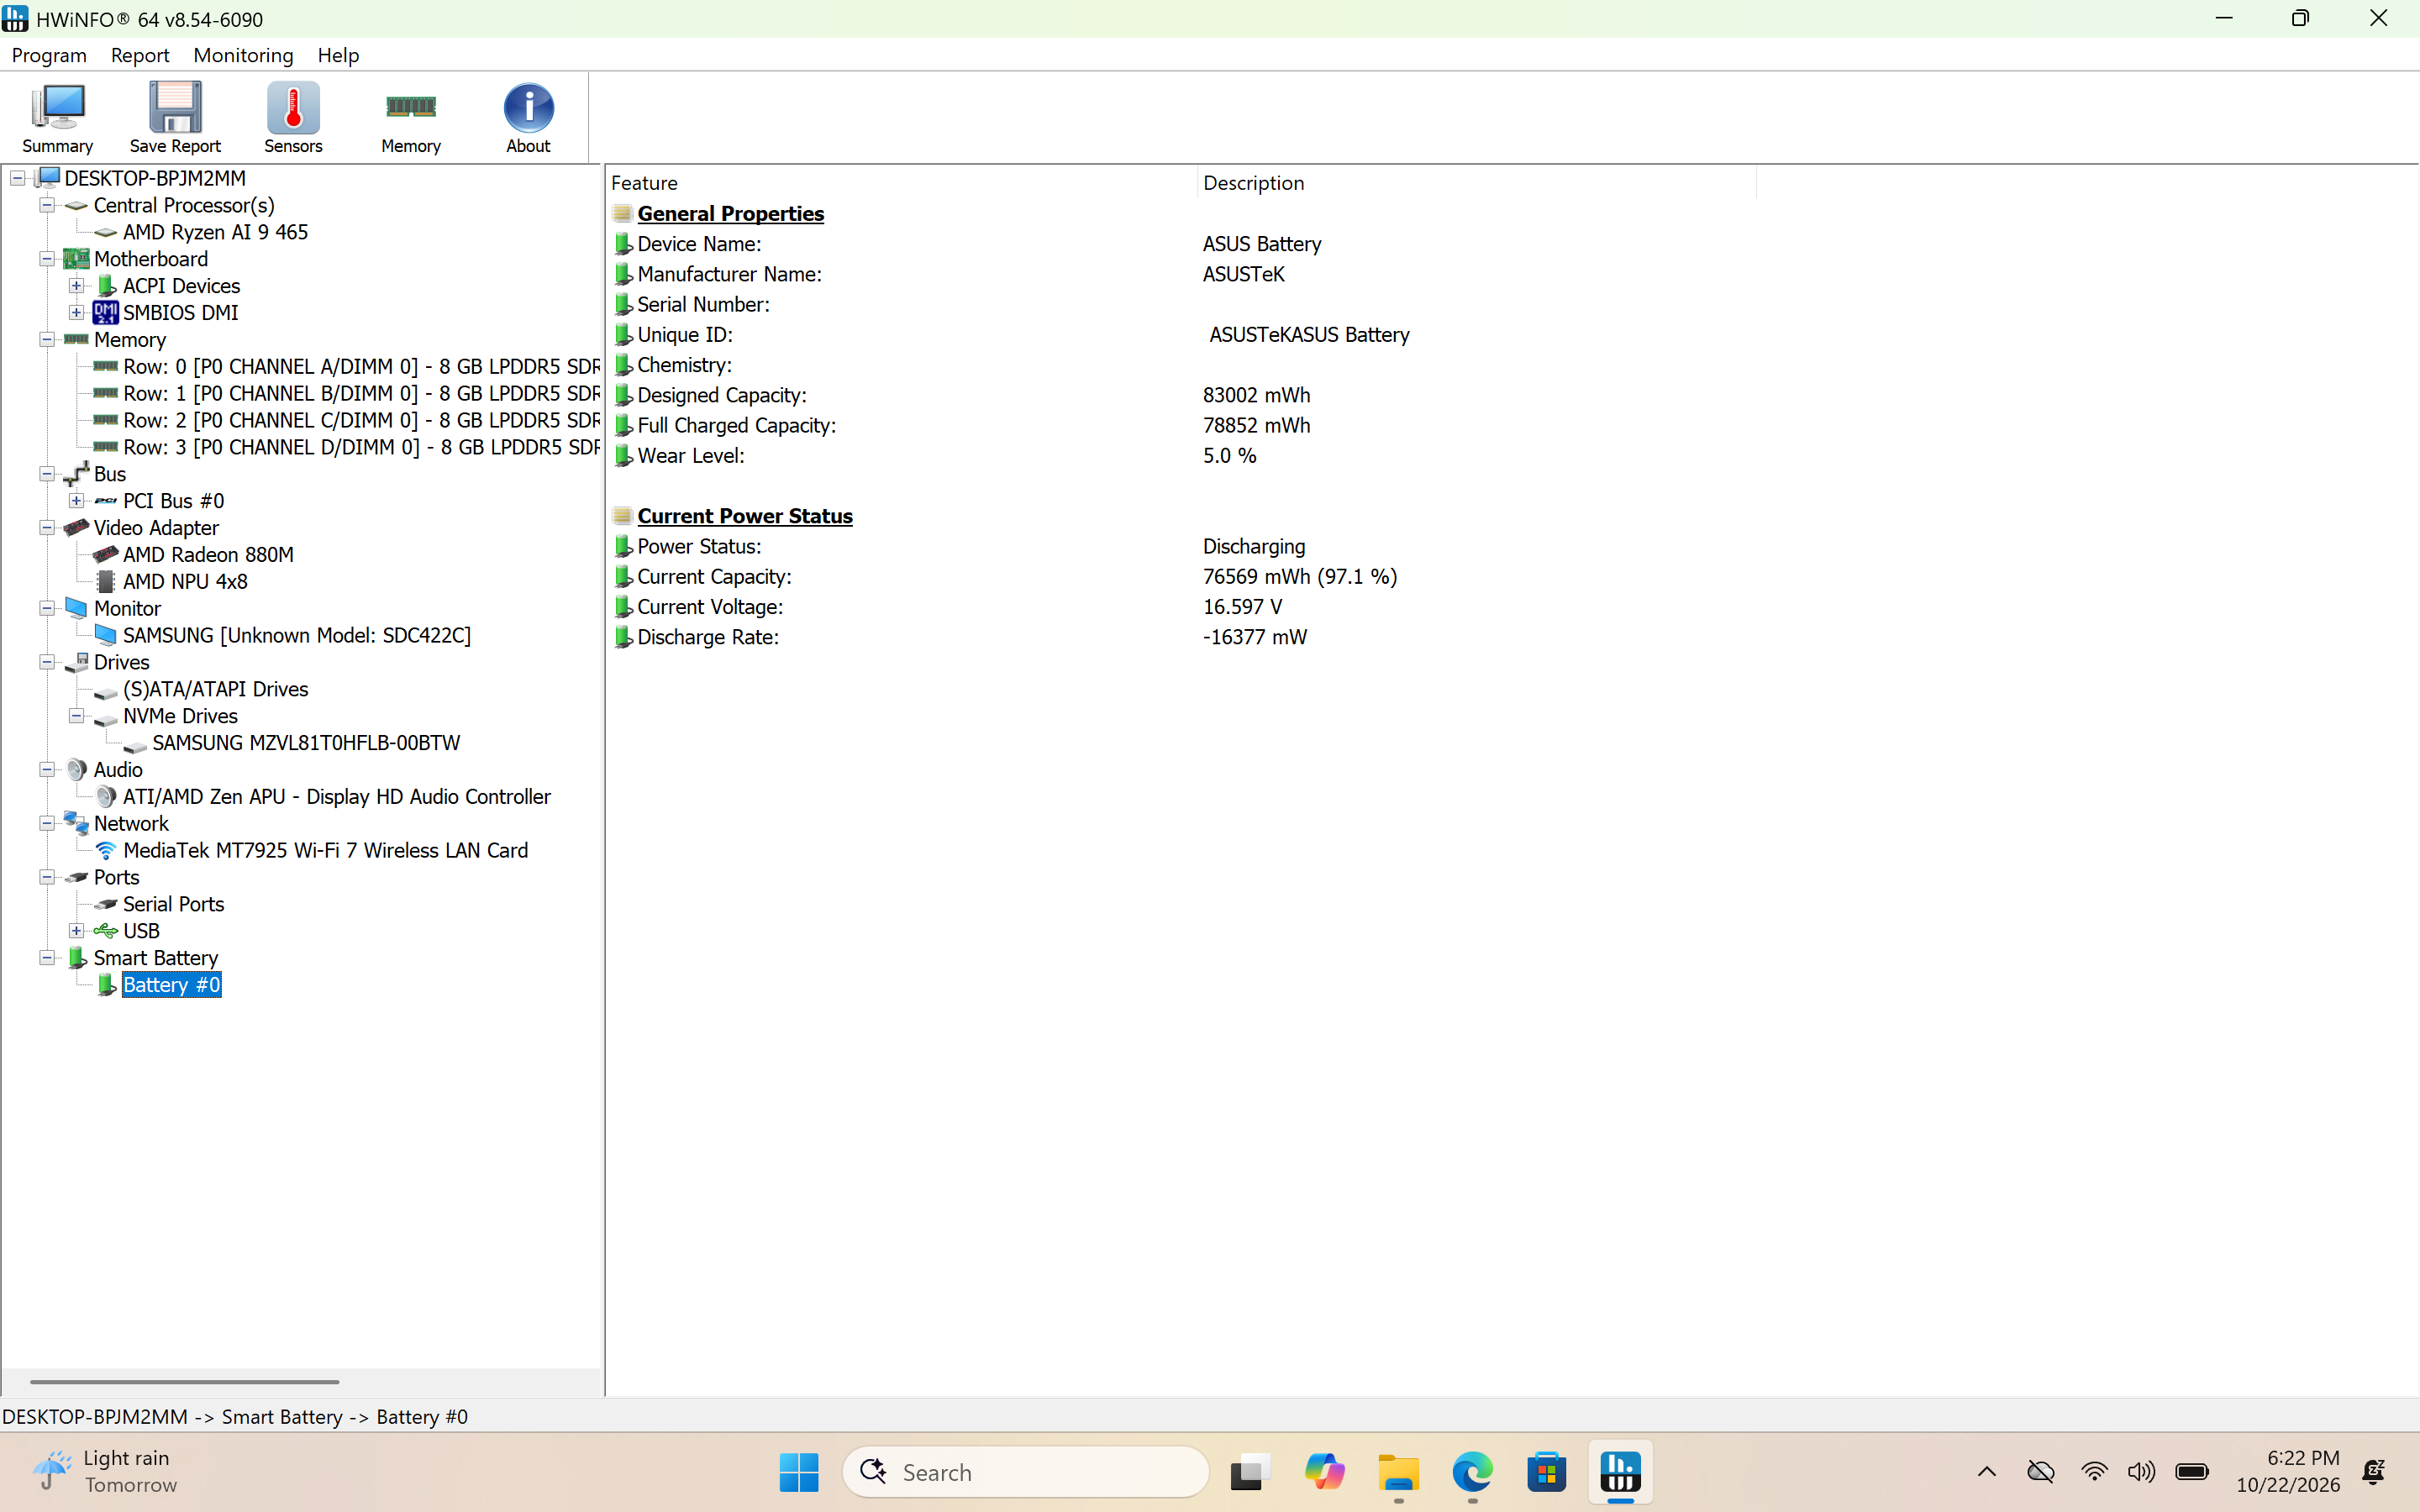Show hidden icons tray chevron

(x=1987, y=1472)
